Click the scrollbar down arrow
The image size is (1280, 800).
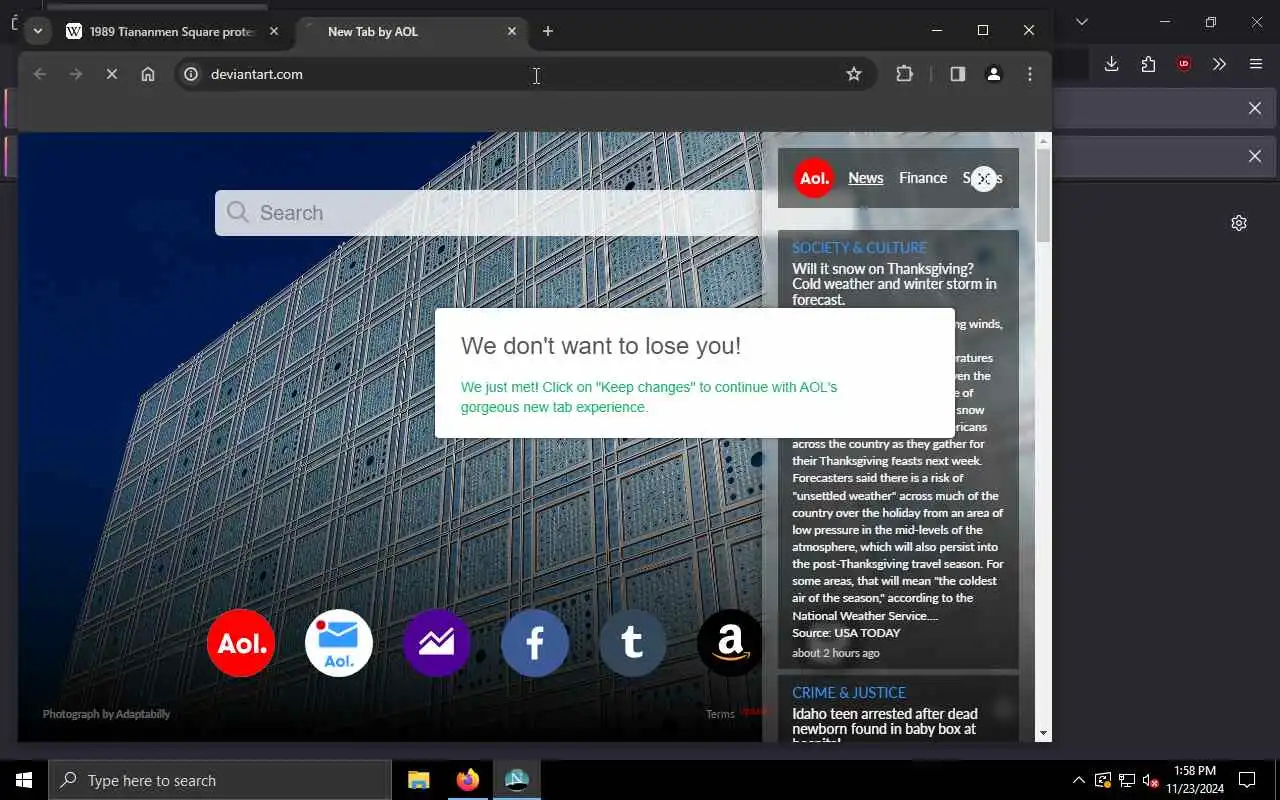(1044, 733)
